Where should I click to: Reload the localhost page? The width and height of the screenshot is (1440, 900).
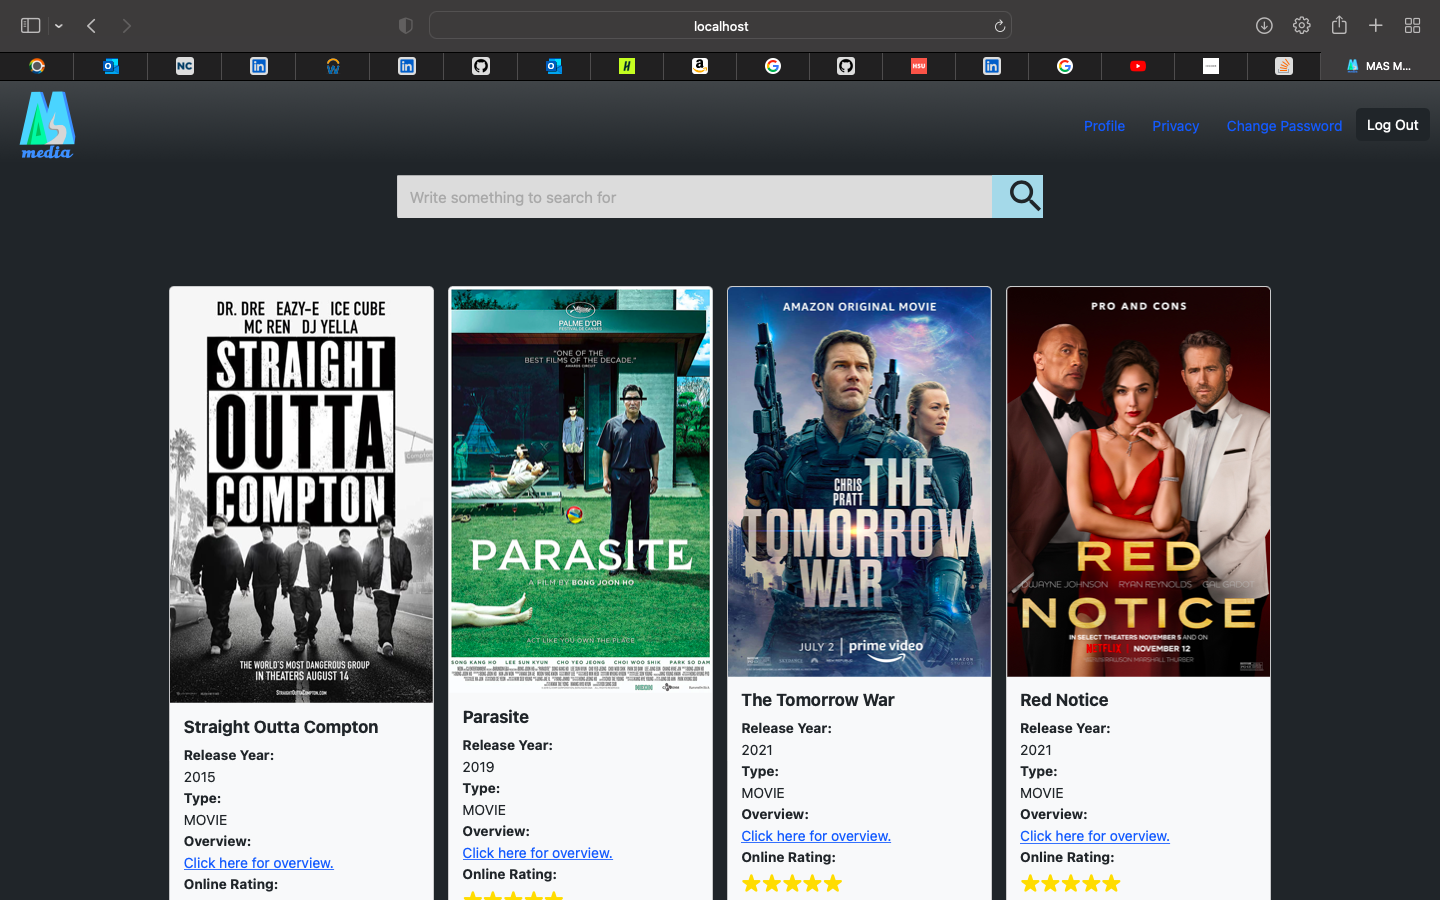pos(999,26)
